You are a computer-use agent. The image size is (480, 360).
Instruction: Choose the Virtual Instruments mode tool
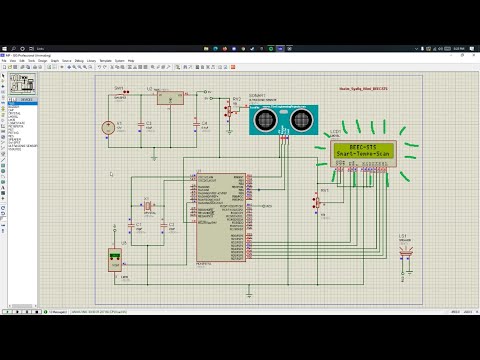[3, 154]
